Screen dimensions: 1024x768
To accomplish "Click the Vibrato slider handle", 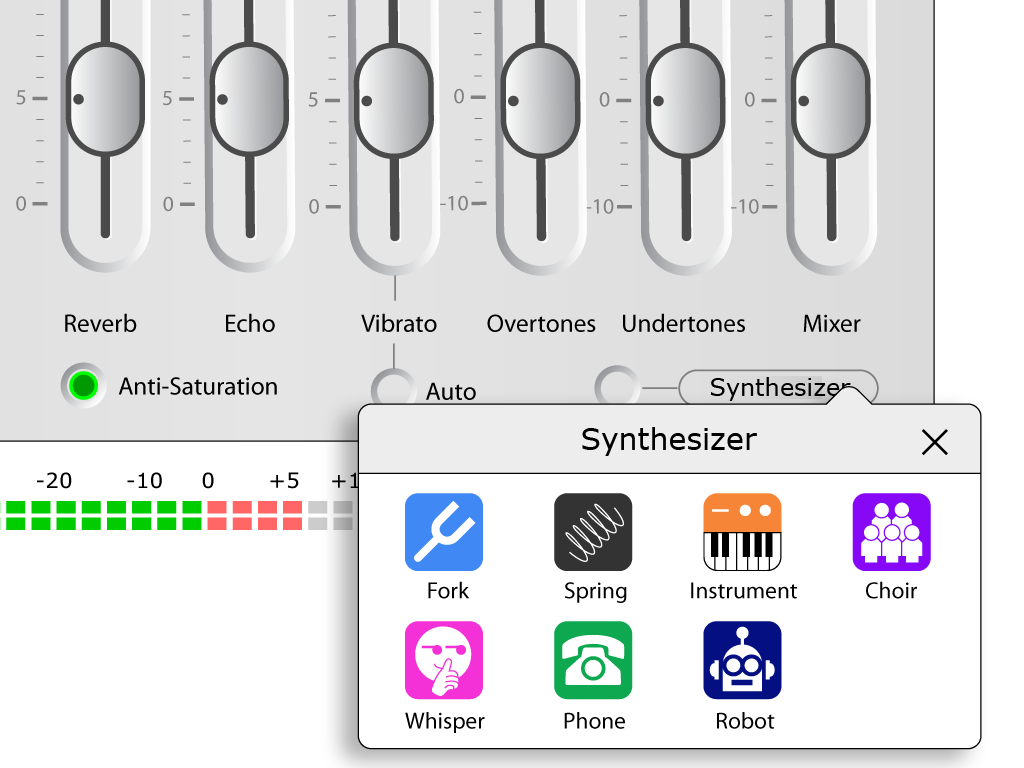I will coord(394,101).
